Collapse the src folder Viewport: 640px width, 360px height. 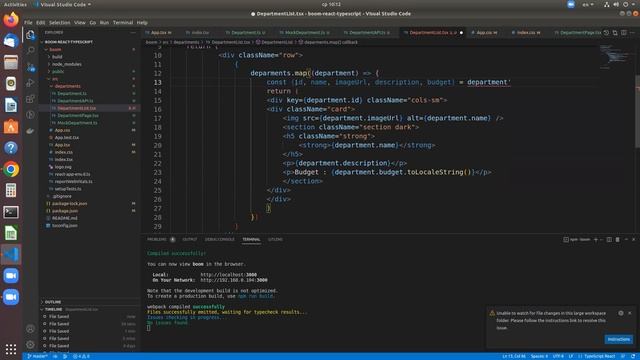(55, 79)
